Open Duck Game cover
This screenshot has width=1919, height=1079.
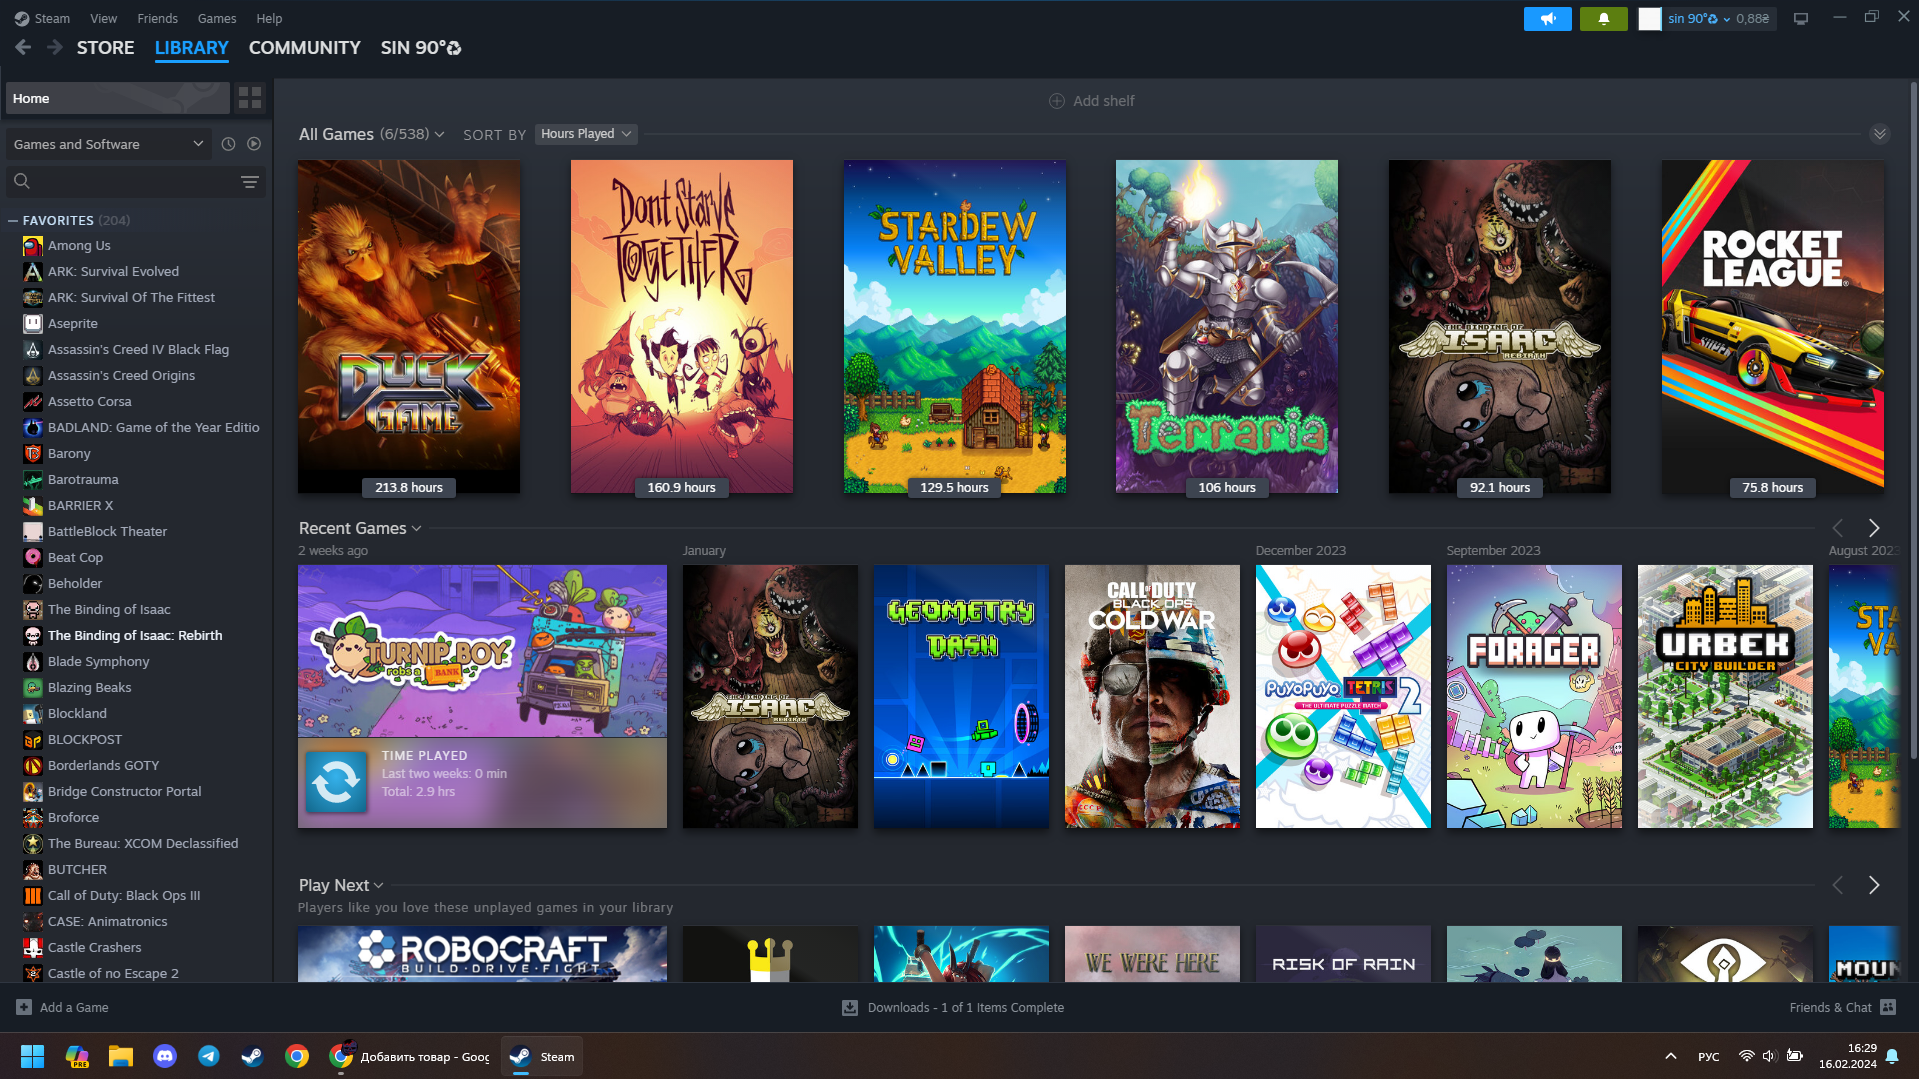click(408, 326)
